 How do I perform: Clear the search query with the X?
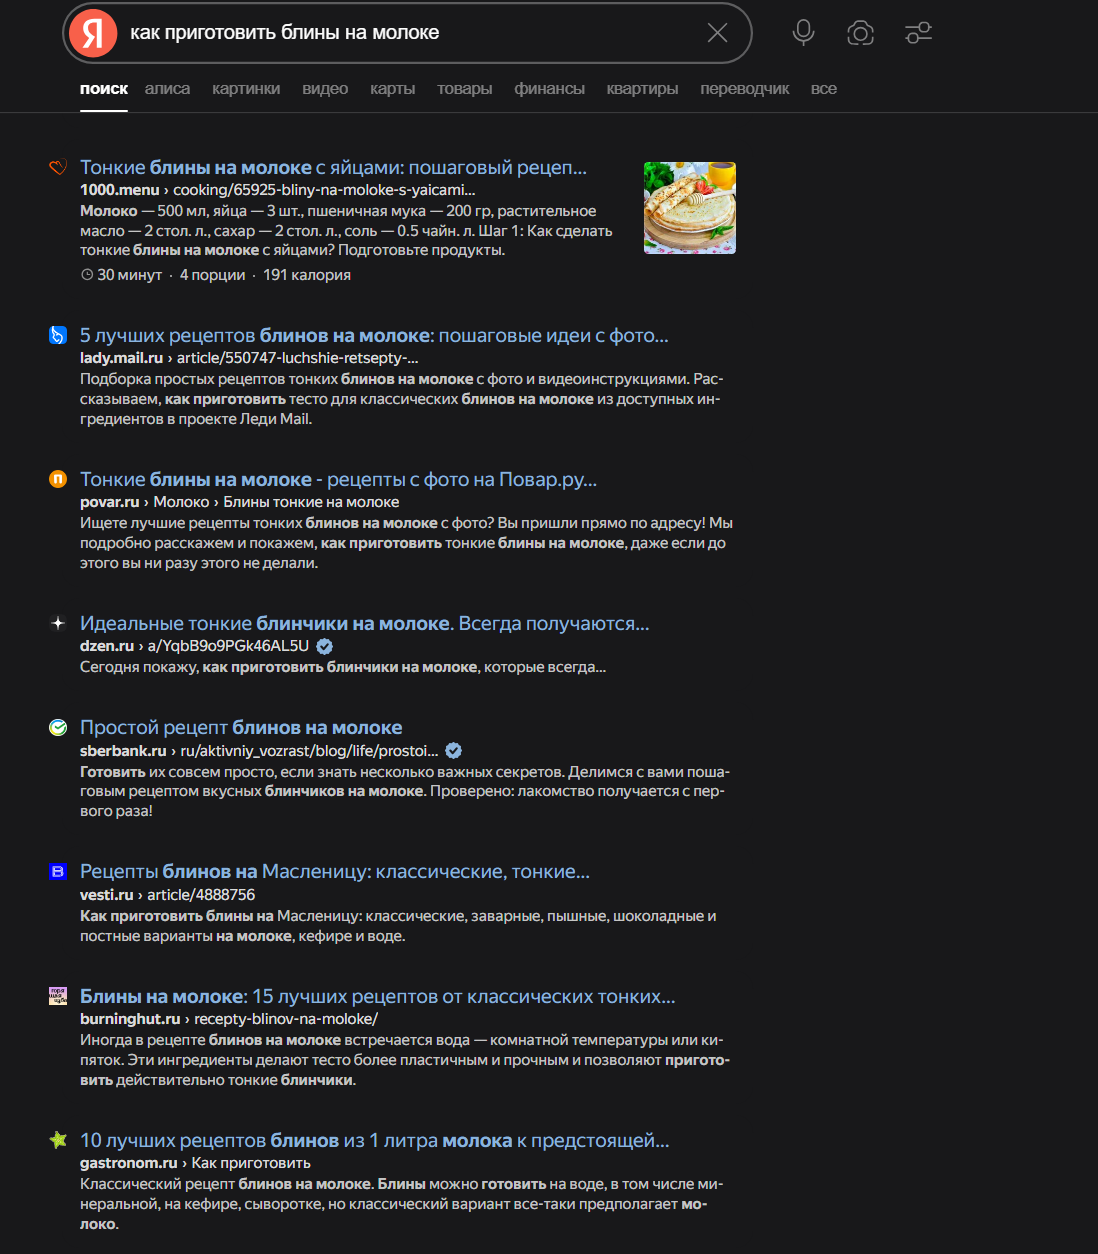[717, 33]
